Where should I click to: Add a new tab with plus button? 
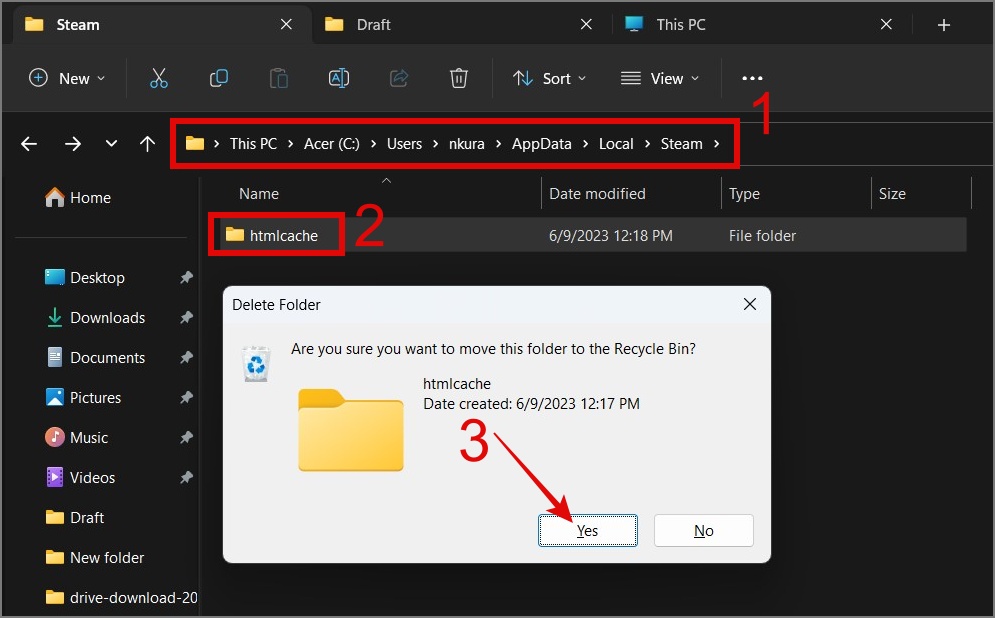944,25
